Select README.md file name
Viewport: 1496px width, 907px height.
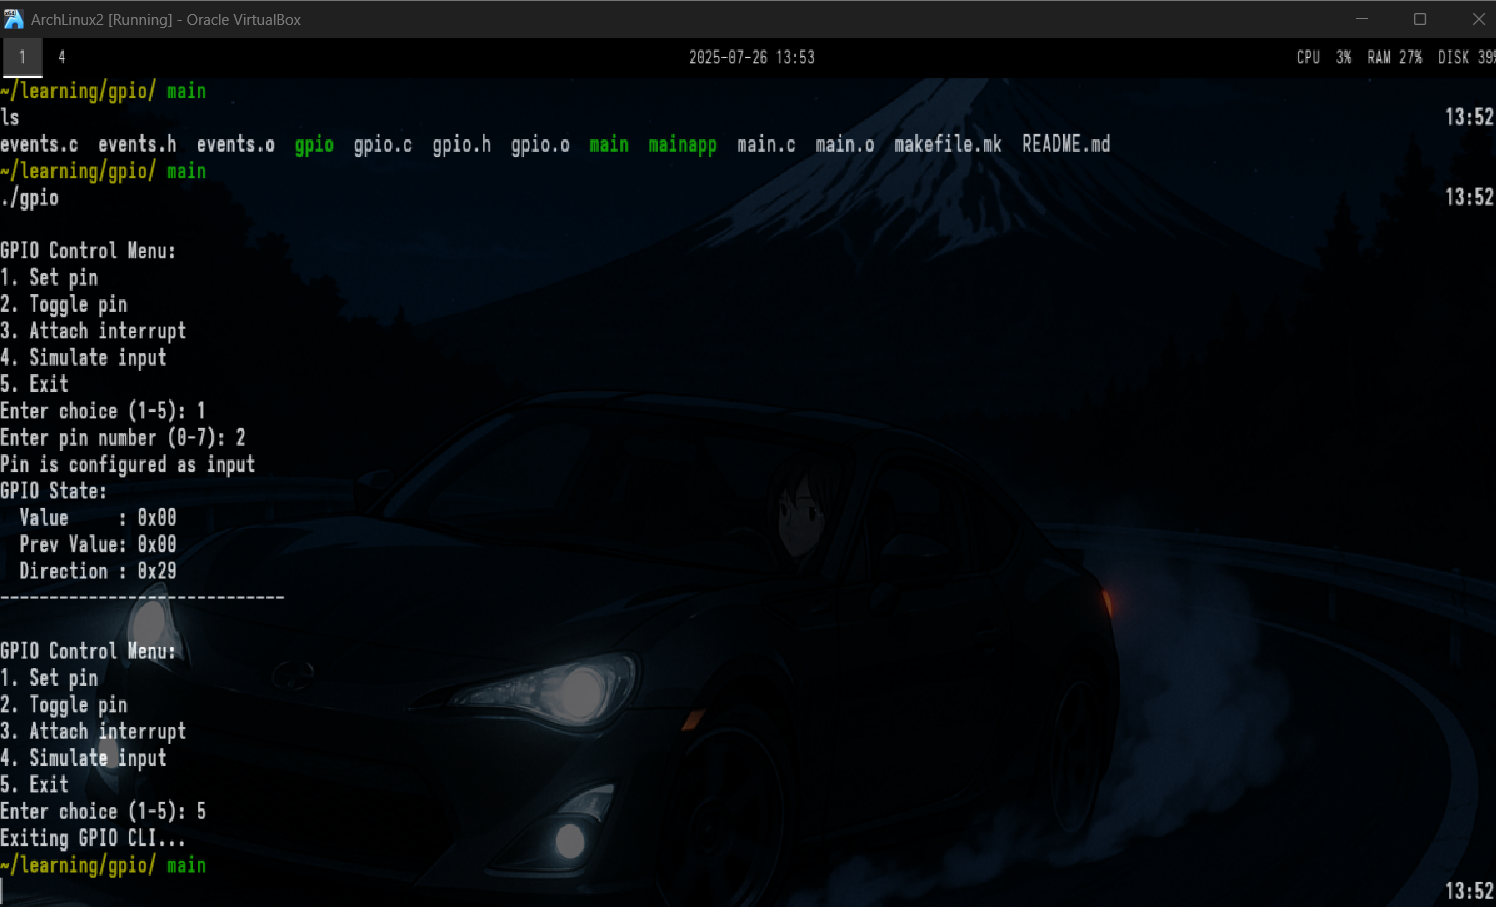click(x=1066, y=144)
